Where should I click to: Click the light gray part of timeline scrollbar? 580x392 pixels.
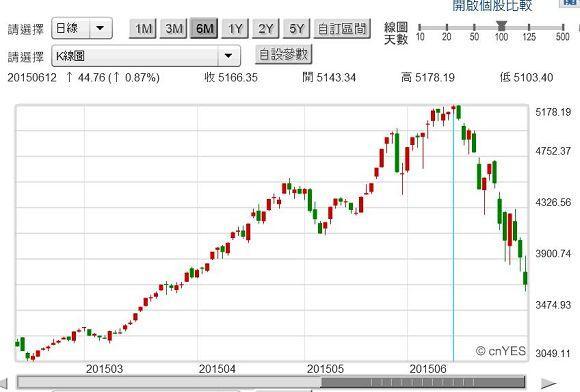coord(169,382)
